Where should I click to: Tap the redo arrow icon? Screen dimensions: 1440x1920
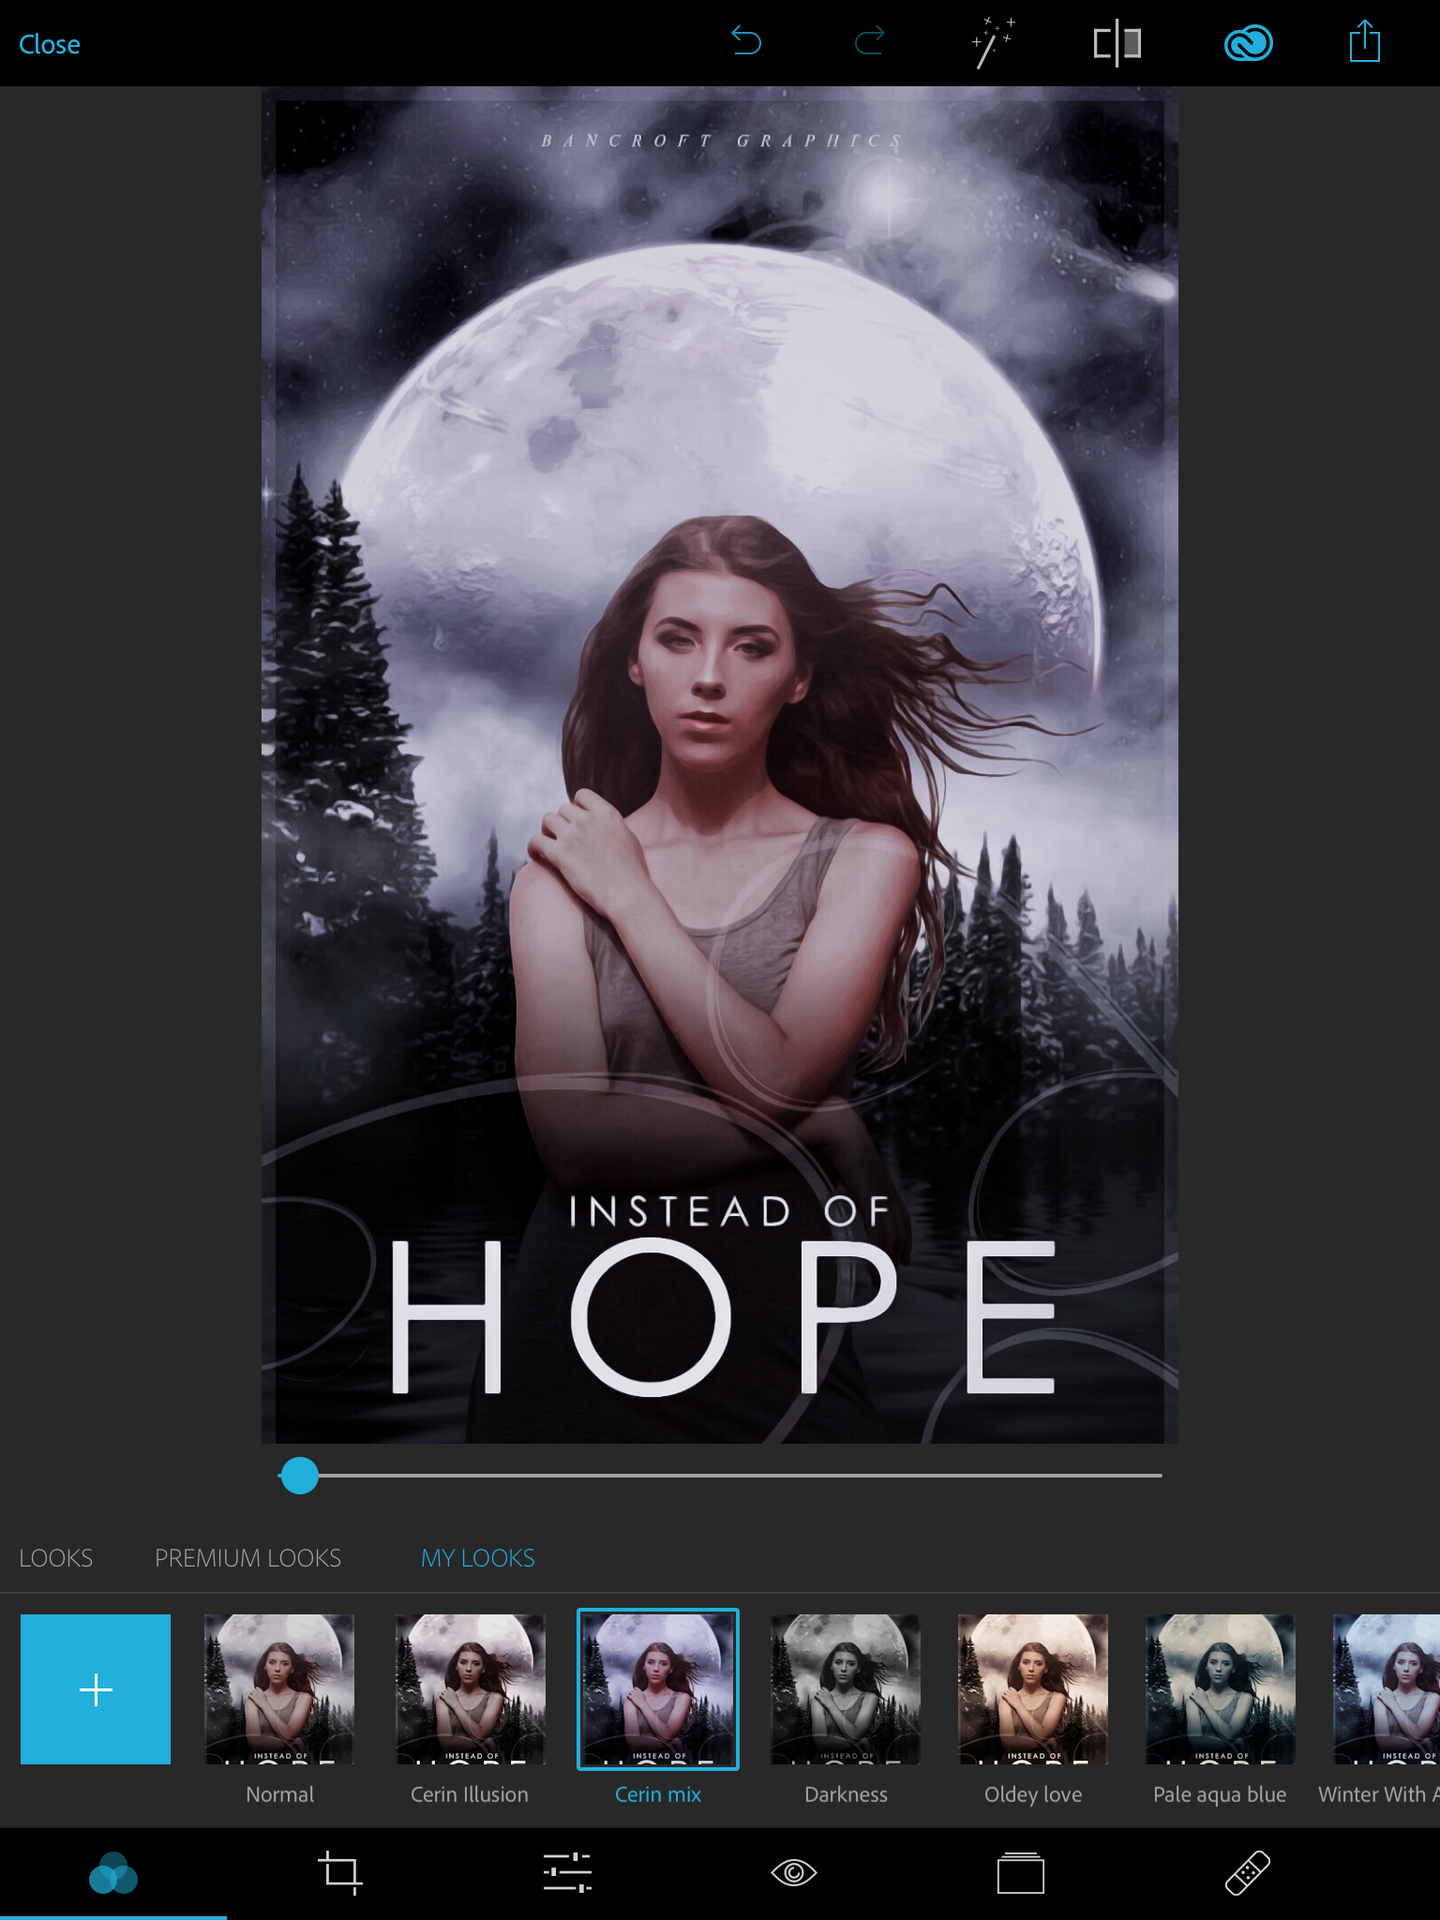[x=869, y=42]
